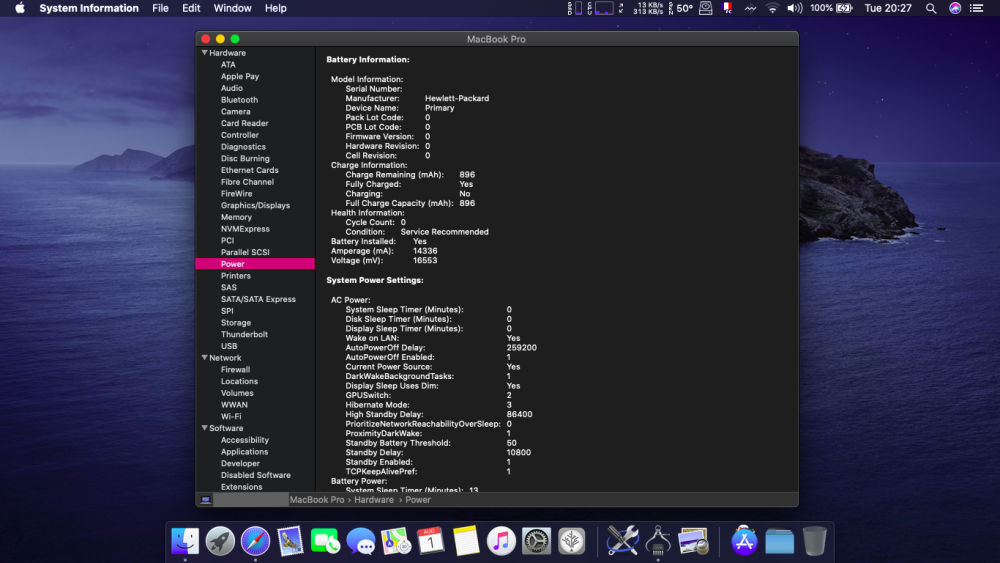
Task: Open Notification Center list icon
Action: (x=976, y=8)
